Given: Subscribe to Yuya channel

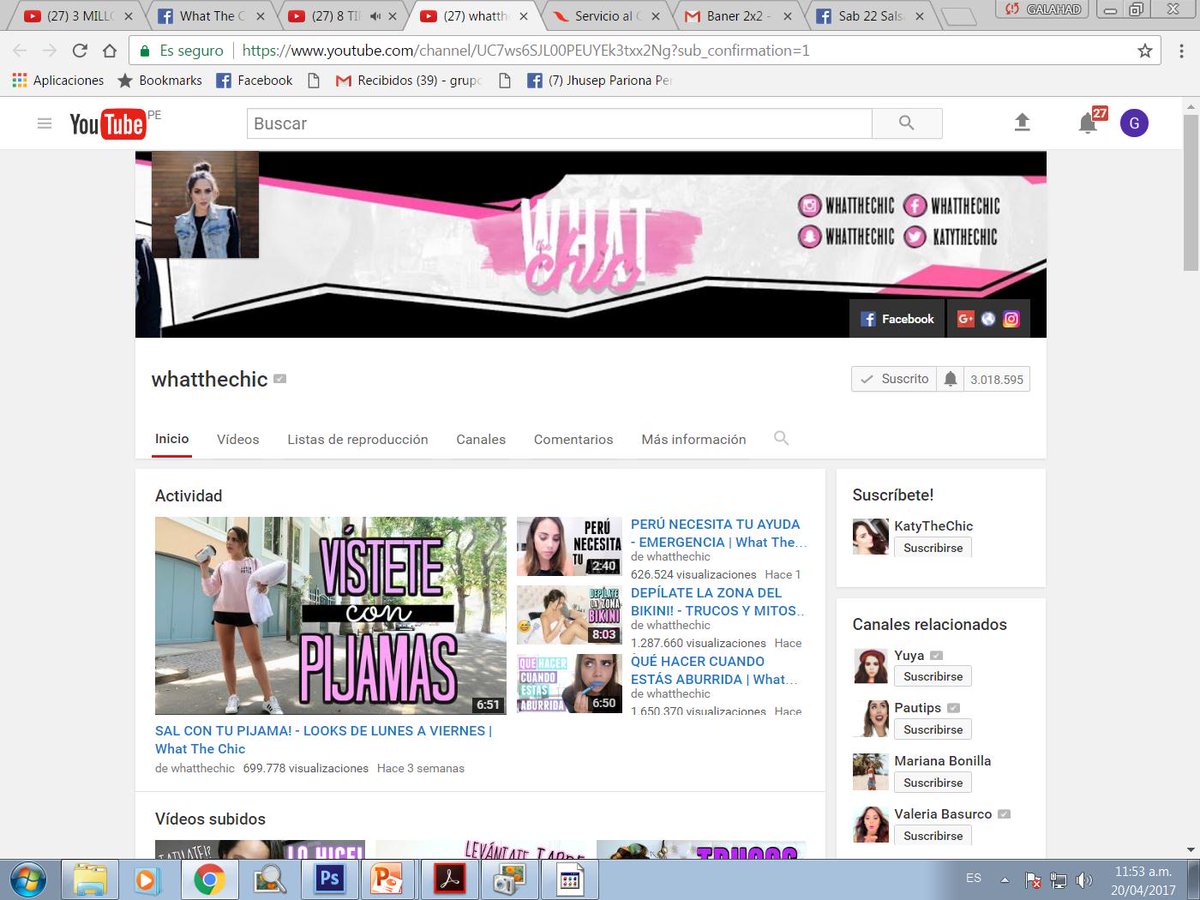Looking at the screenshot, I should pyautogui.click(x=933, y=676).
